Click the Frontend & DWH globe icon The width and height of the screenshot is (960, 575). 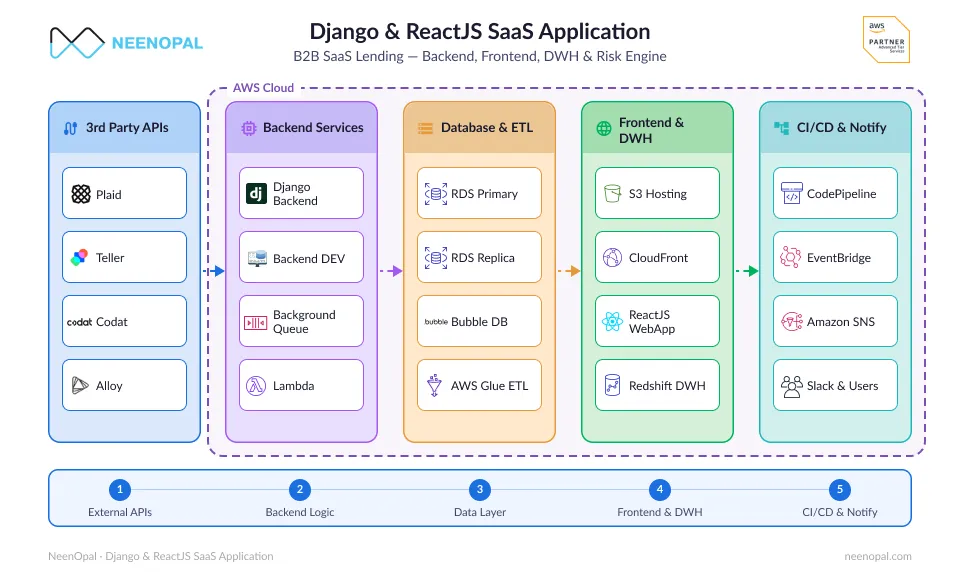point(604,129)
